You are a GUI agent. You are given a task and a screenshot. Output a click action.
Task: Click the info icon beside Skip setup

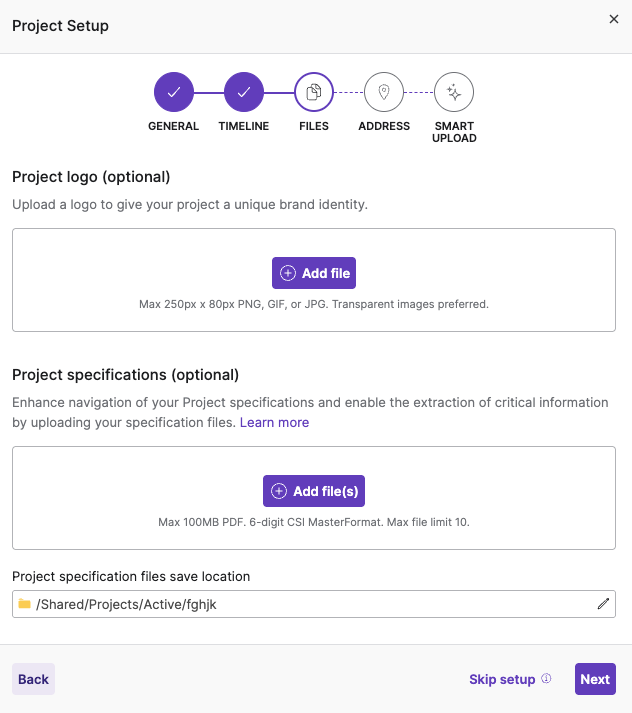[x=546, y=679]
